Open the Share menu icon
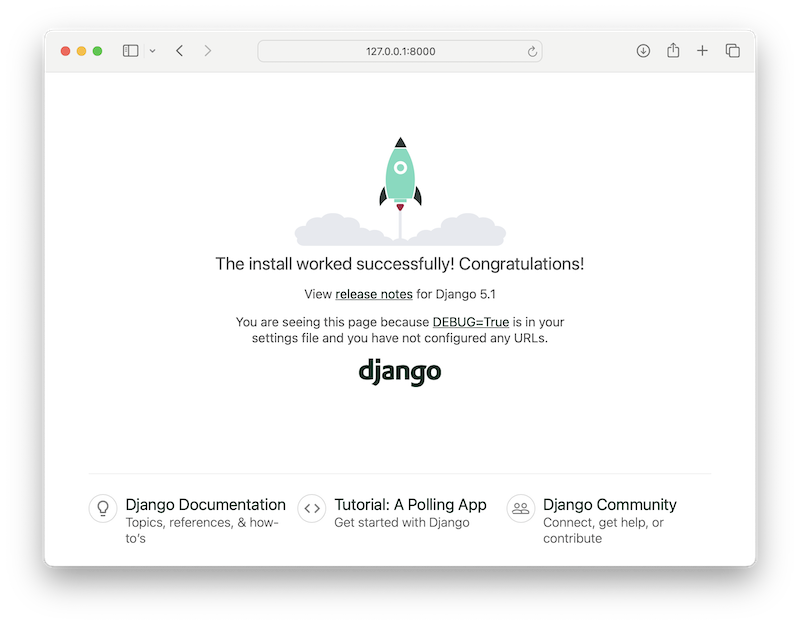The height and width of the screenshot is (625, 800). tap(673, 51)
